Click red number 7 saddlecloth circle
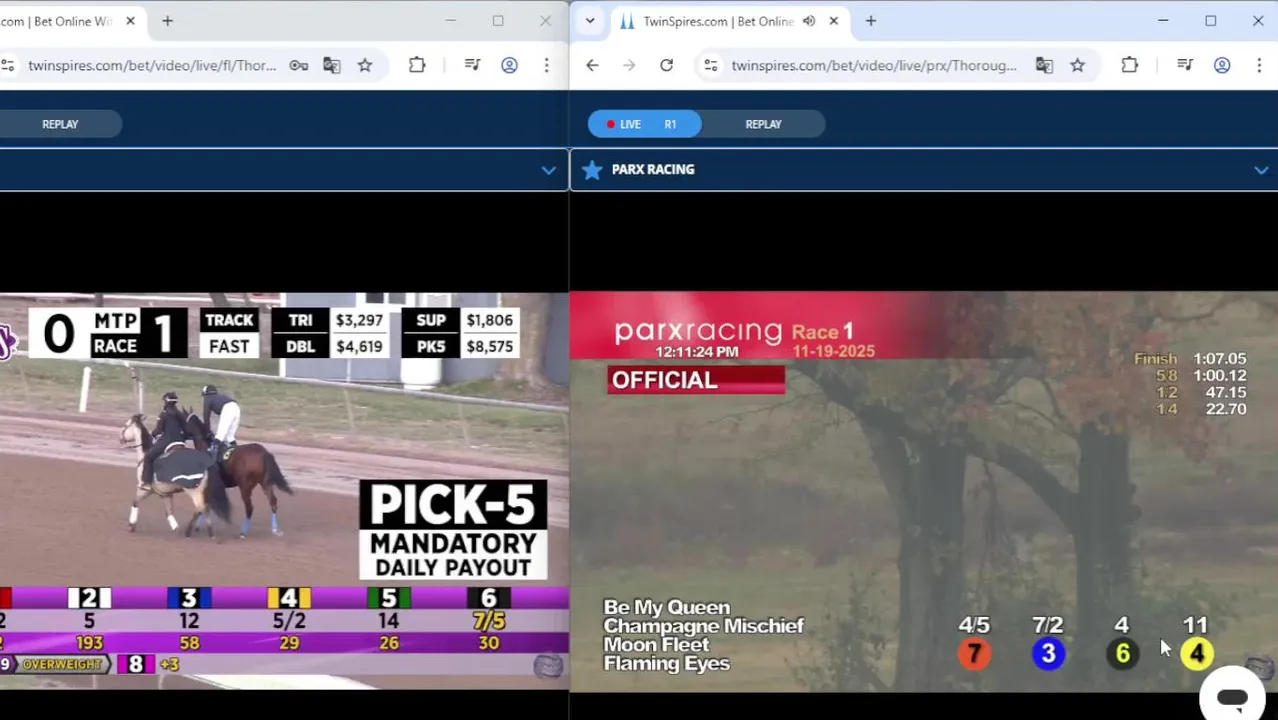The width and height of the screenshot is (1278, 720). (974, 654)
